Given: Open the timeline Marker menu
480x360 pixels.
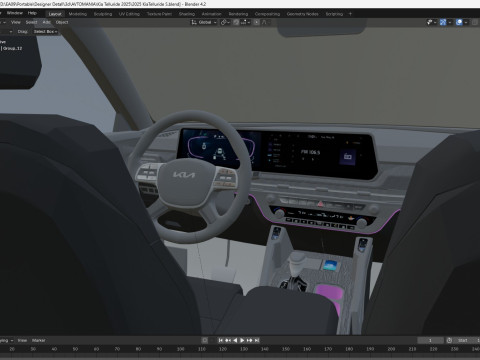Looking at the screenshot, I should [38, 340].
